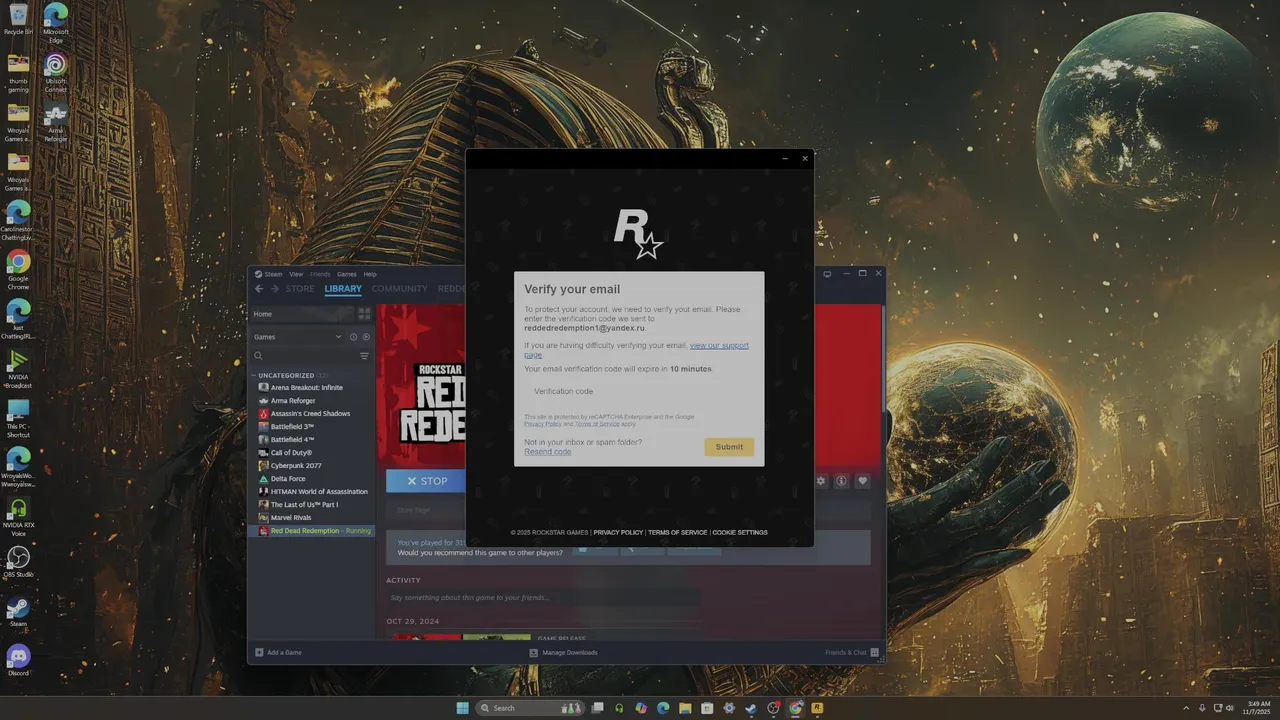Select Battlefield 3 in library
Image resolution: width=1280 pixels, height=720 pixels.
coord(311,426)
